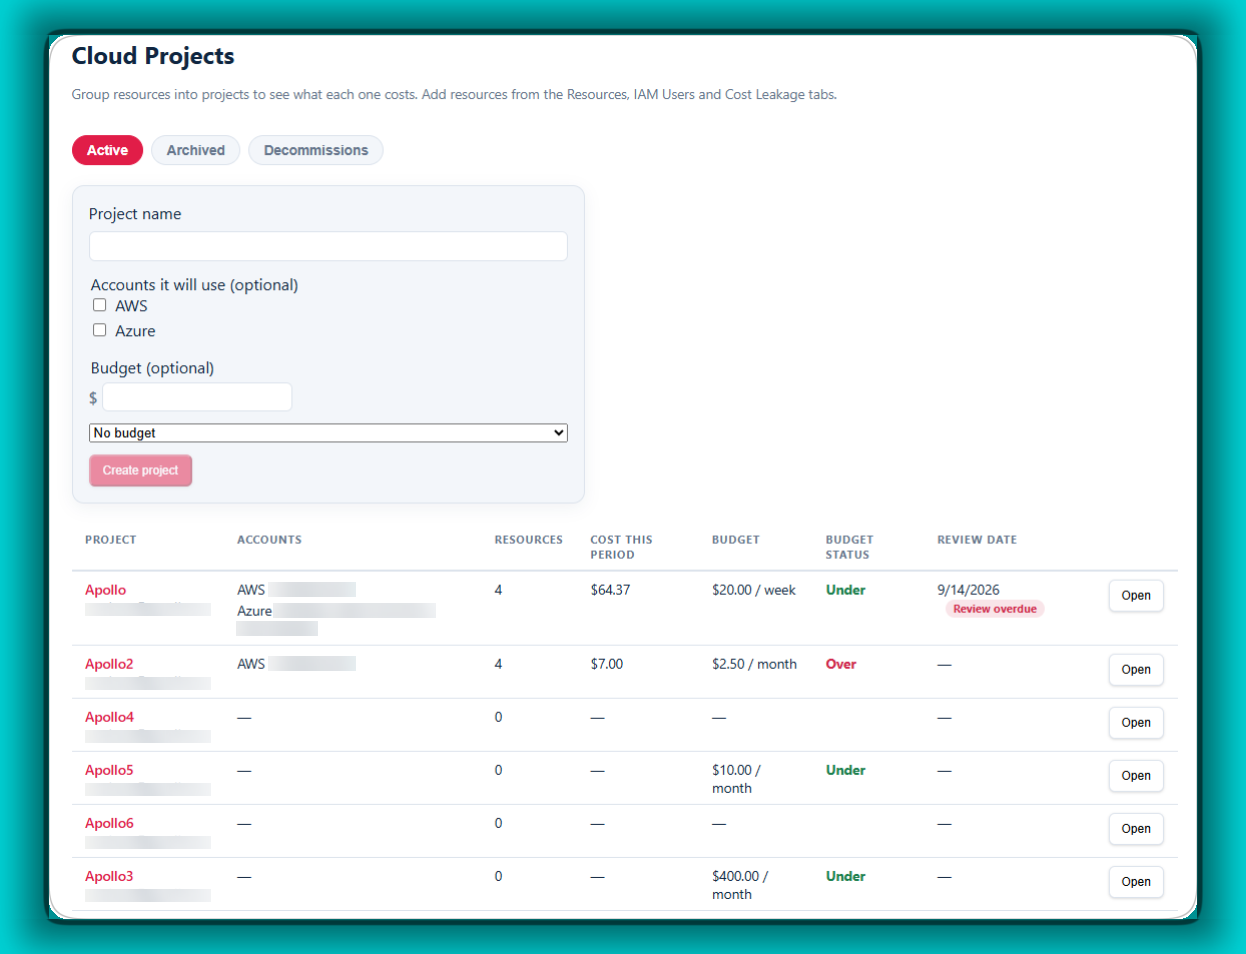Enable the AWS account checkbox
The height and width of the screenshot is (954, 1246).
coord(100,305)
